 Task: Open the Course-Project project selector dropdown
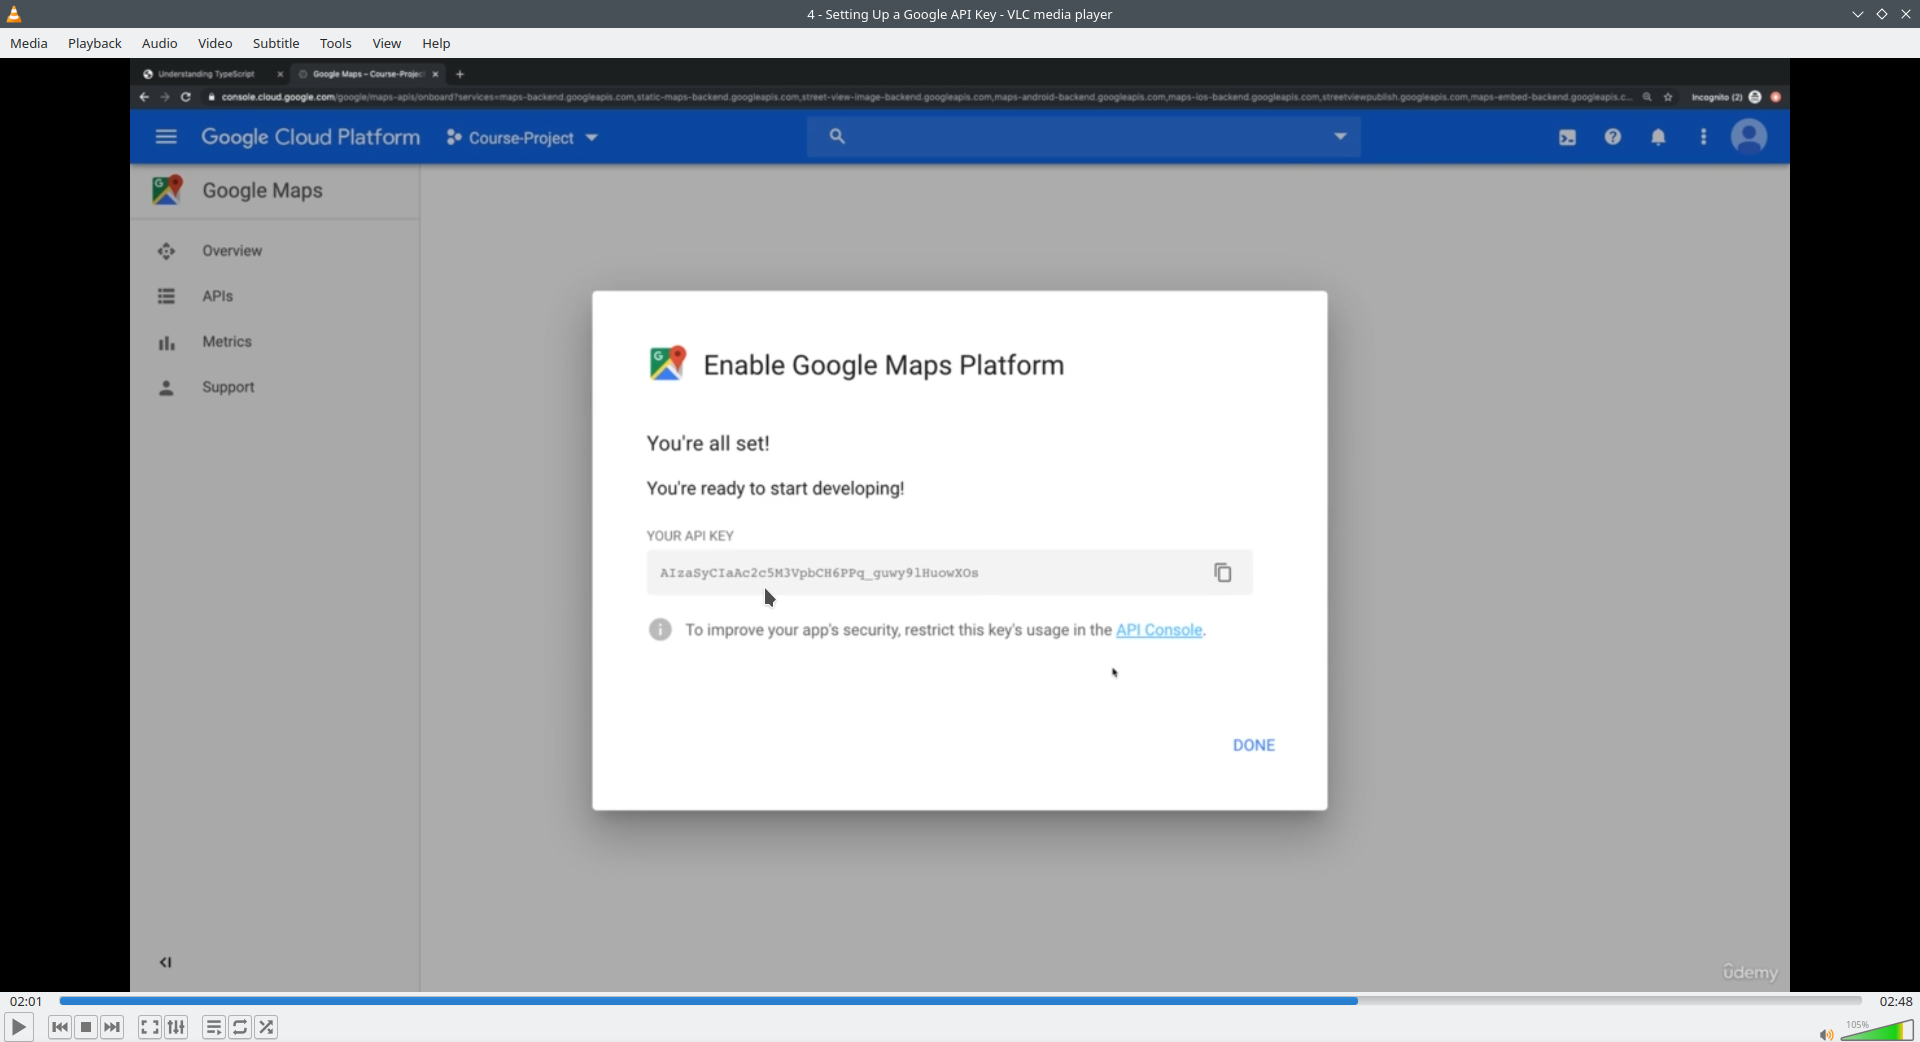point(522,138)
